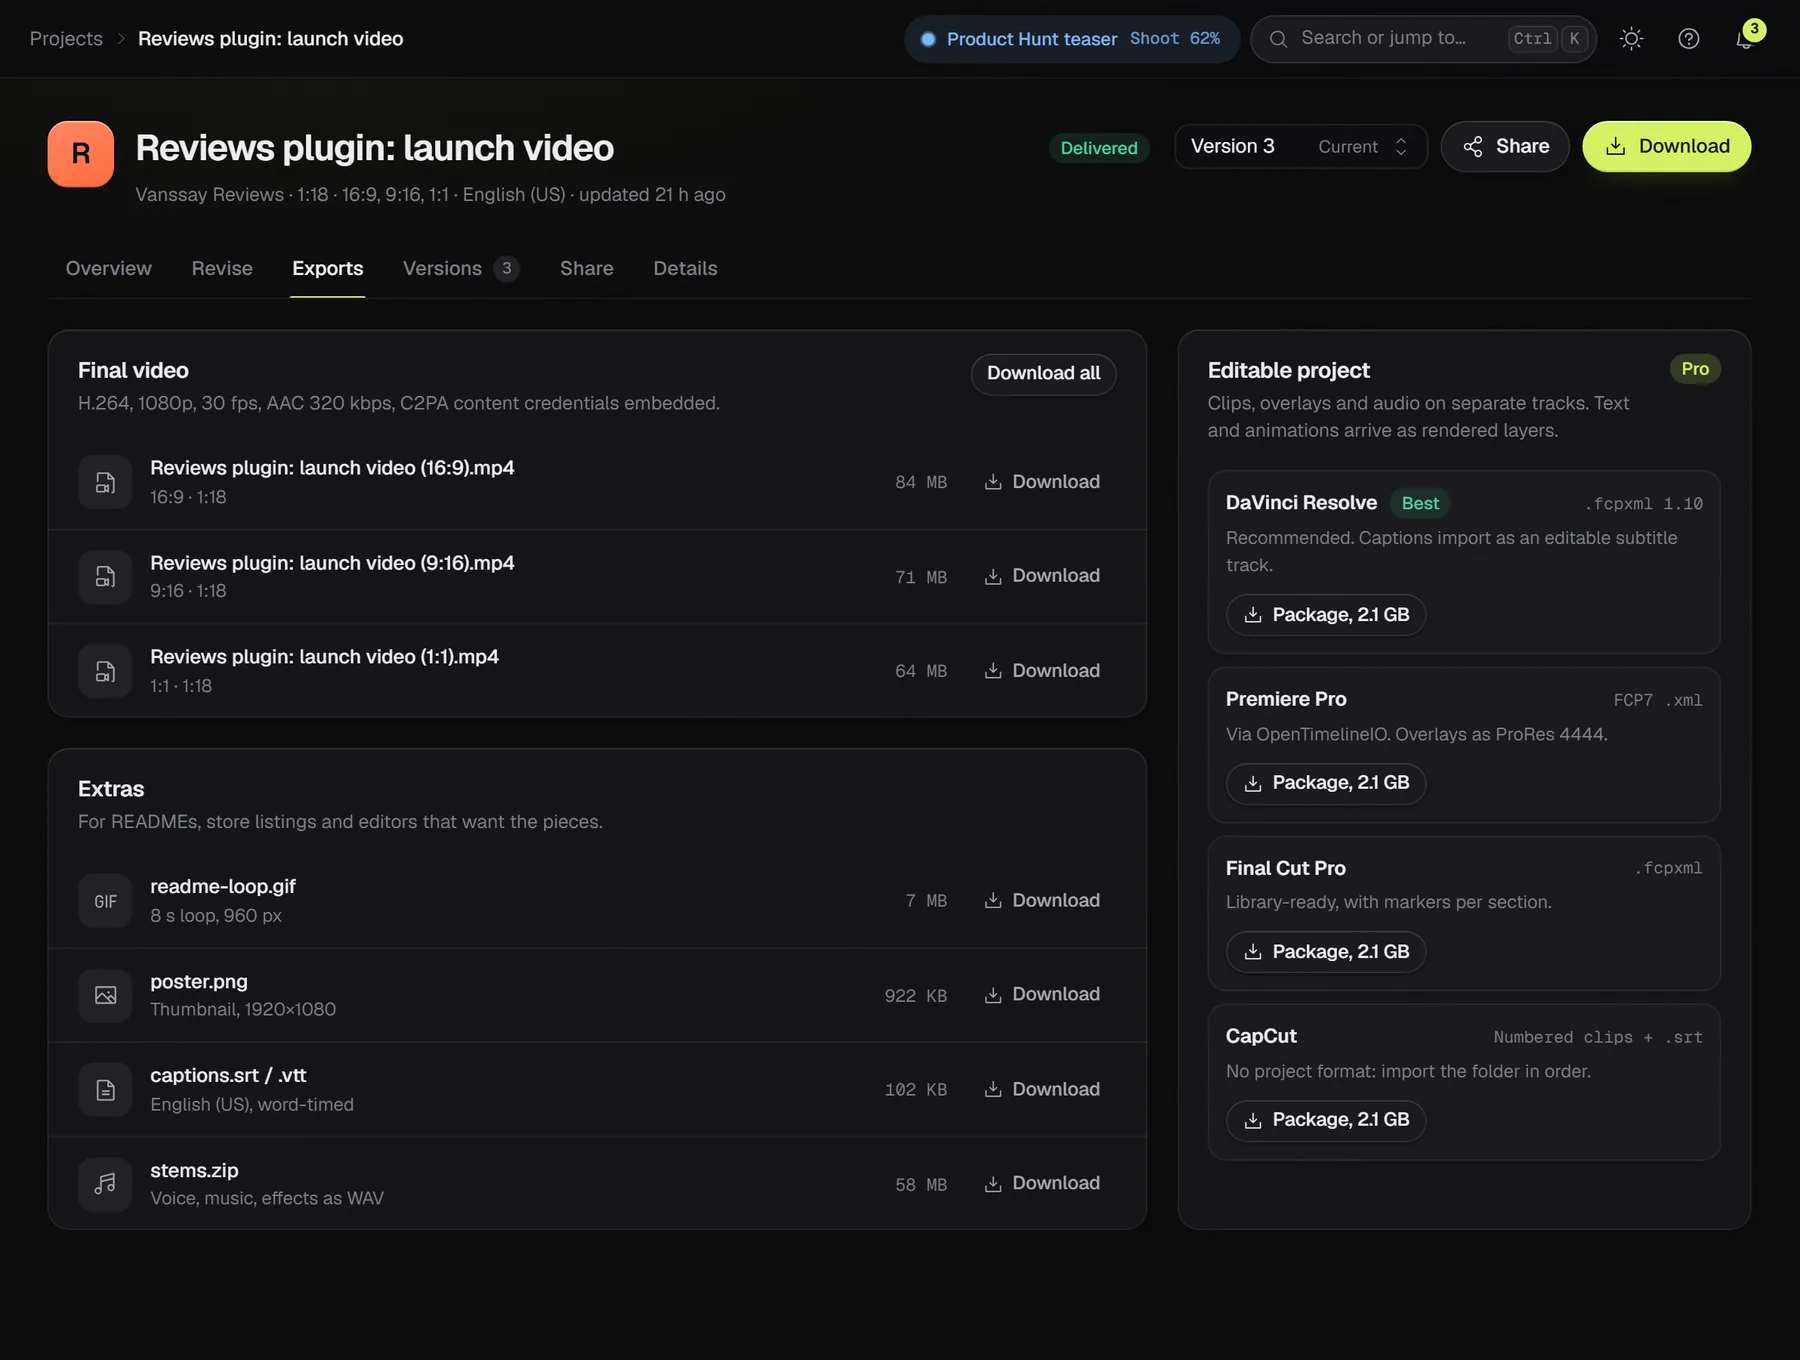Click the green Download button
The height and width of the screenshot is (1360, 1800).
(1666, 147)
